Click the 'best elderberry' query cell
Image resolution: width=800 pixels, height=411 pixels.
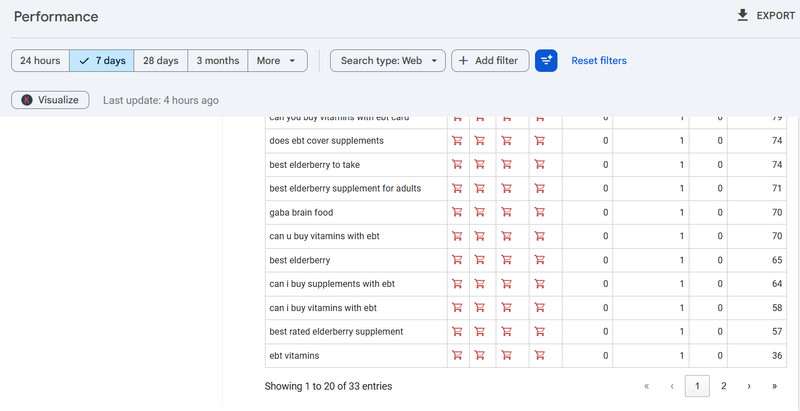pos(356,260)
